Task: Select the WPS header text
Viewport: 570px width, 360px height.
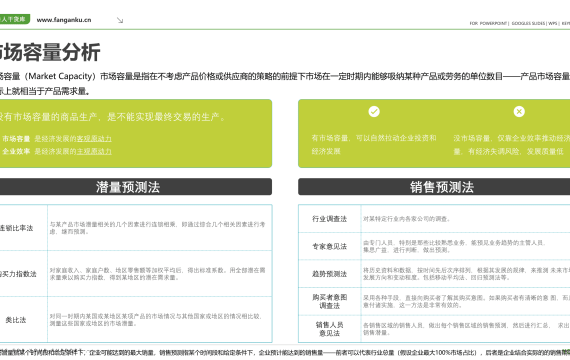Action: pyautogui.click(x=553, y=23)
